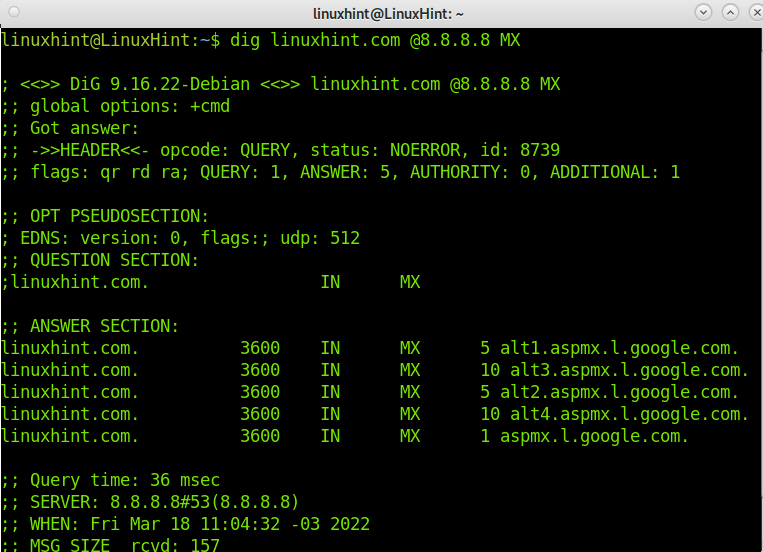Image resolution: width=763 pixels, height=552 pixels.
Task: Click the 'global options: +cmd' line
Action: [x=130, y=106]
